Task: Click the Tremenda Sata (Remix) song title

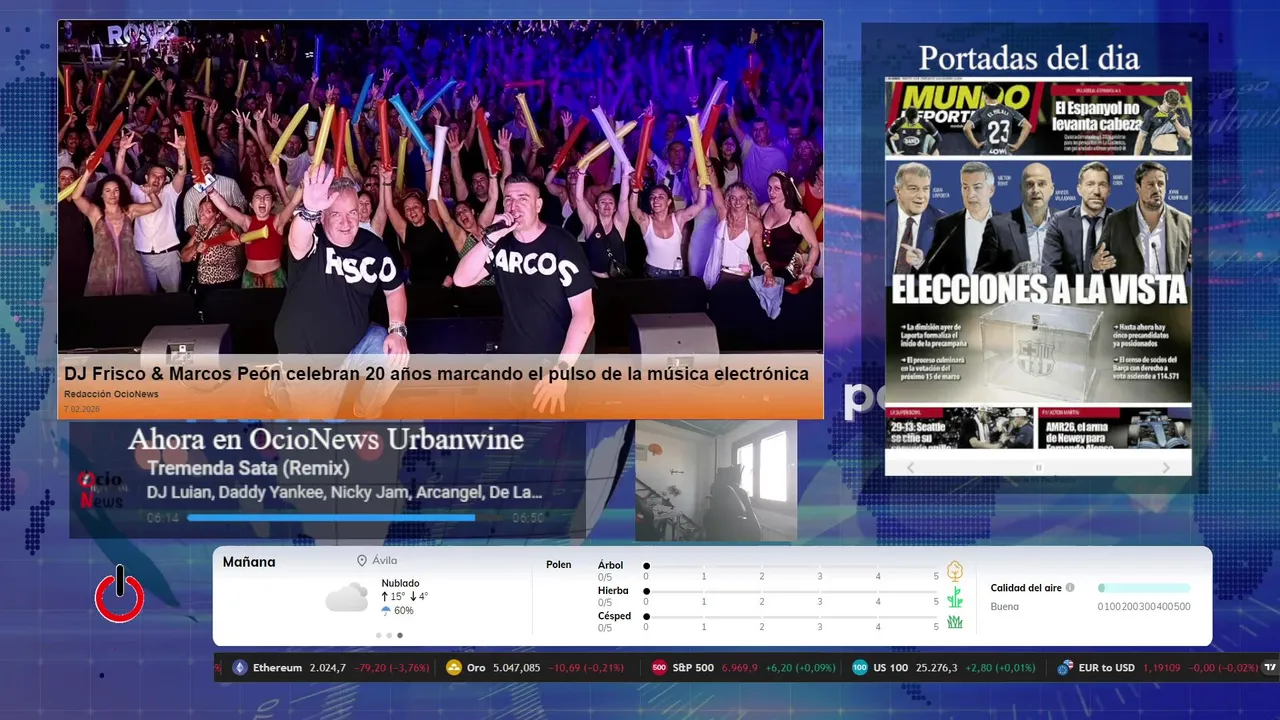Action: 248,468
